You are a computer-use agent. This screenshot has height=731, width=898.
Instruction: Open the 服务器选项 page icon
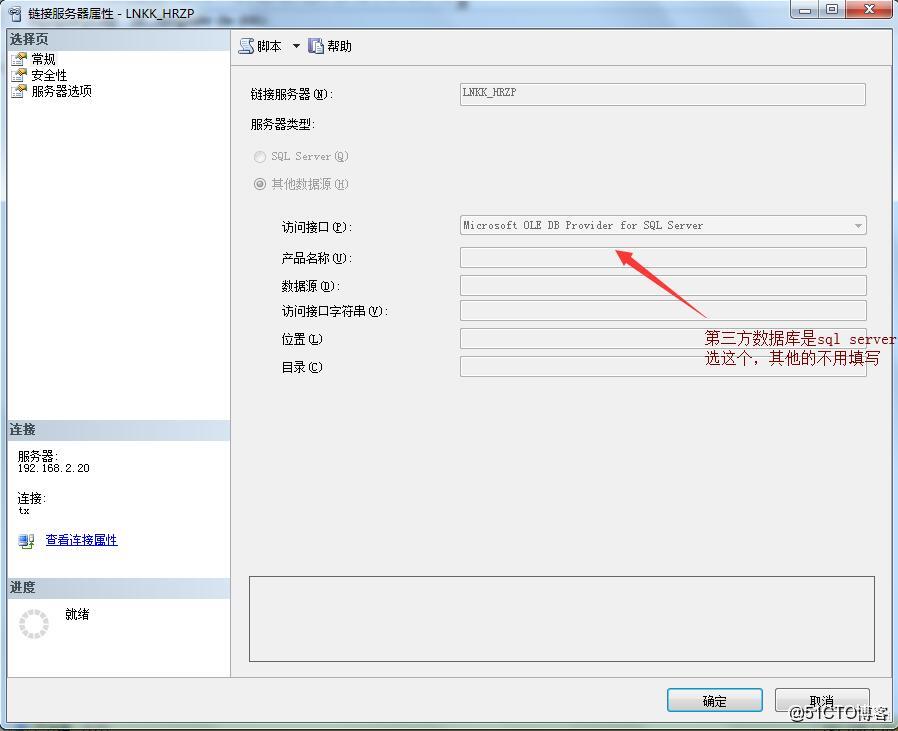(x=19, y=91)
